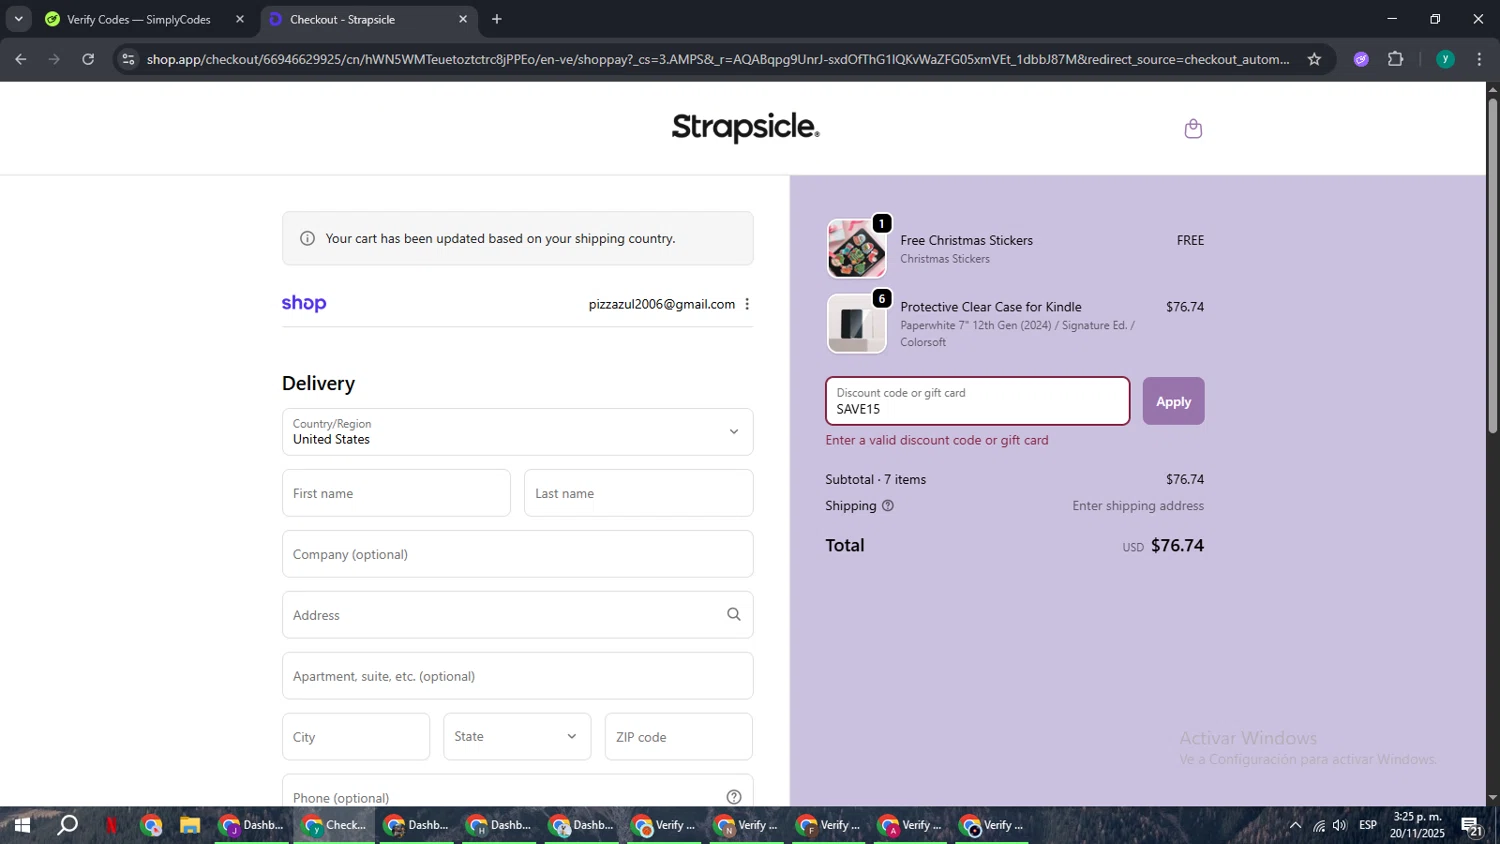Screen dimensions: 1500x844
Task: Focus the Address field
Action: click(517, 615)
